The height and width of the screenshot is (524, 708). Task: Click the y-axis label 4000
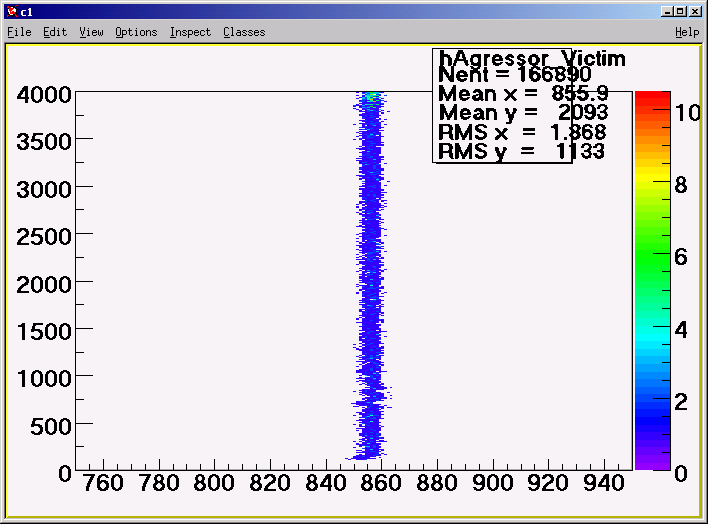click(x=44, y=95)
